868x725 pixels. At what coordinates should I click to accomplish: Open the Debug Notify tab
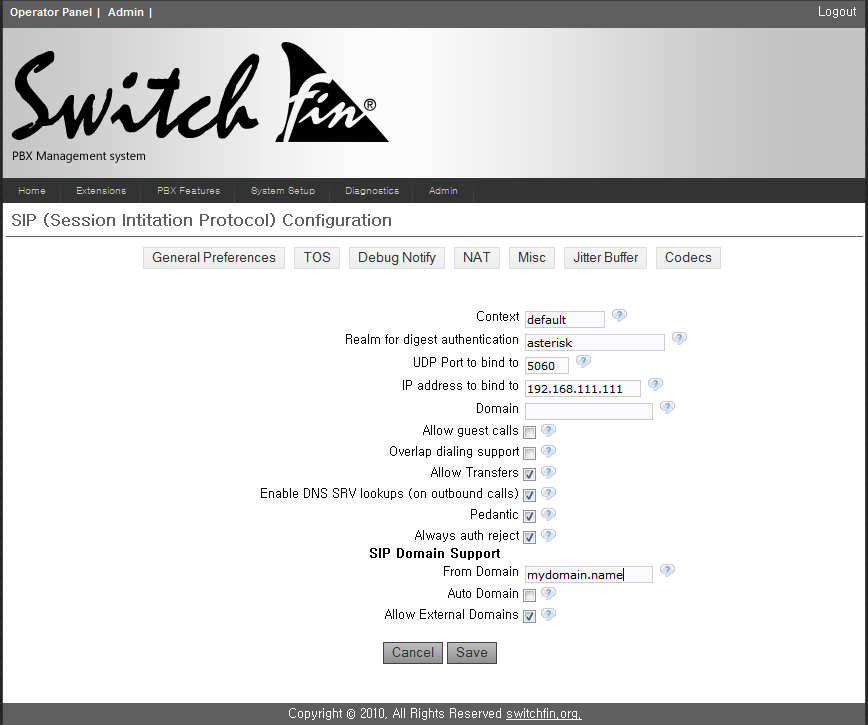(x=397, y=258)
